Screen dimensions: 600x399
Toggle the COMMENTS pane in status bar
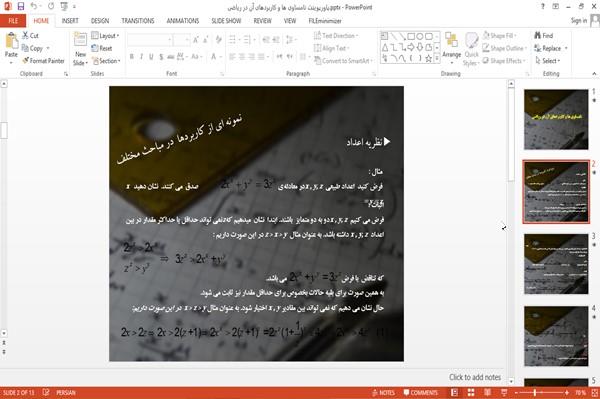pos(421,392)
